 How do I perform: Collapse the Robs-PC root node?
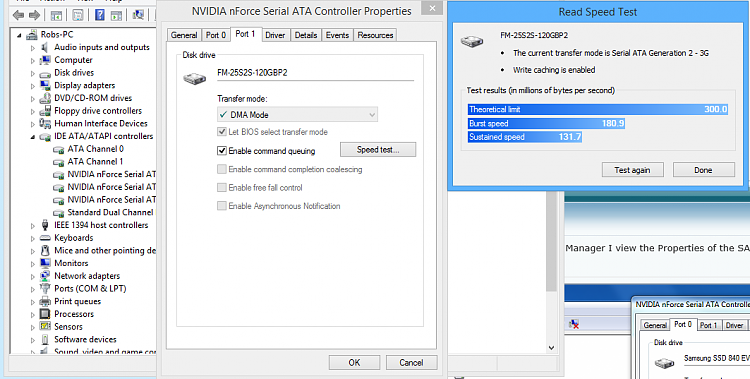click(20, 35)
